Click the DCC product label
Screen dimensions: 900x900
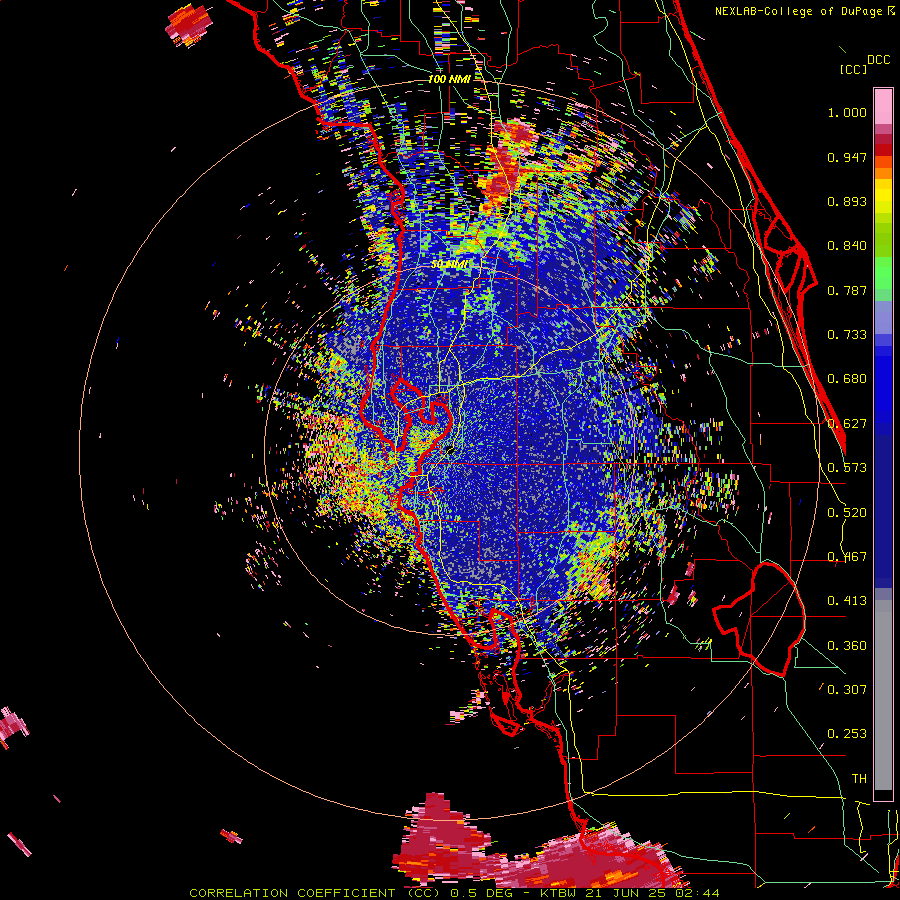tap(878, 60)
